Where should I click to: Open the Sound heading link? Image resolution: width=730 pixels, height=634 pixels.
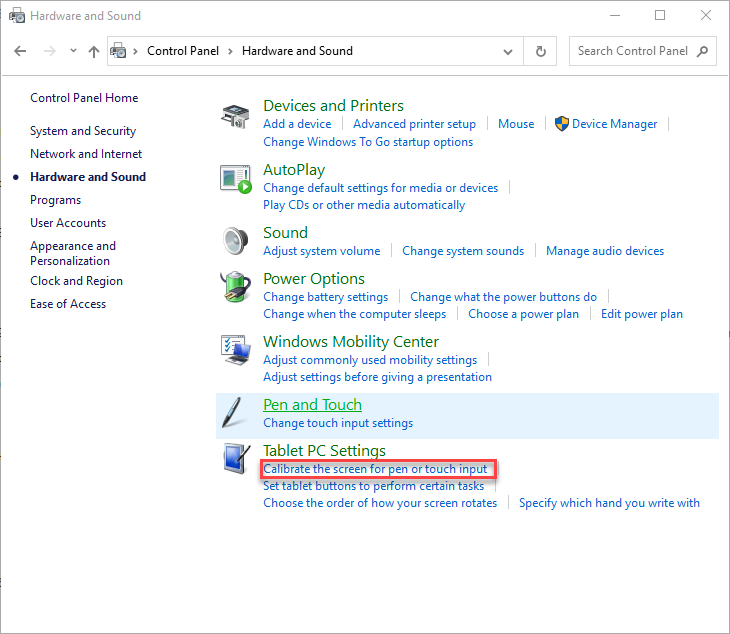pyautogui.click(x=285, y=232)
